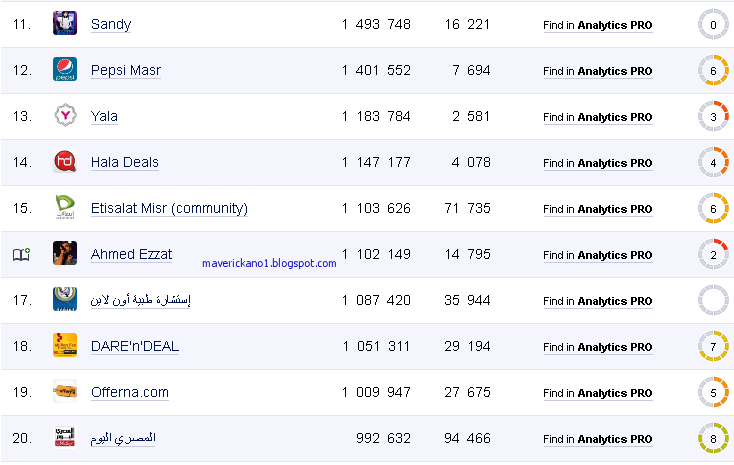
Task: Click the score circle showing 0 for Sandy
Action: click(x=713, y=24)
